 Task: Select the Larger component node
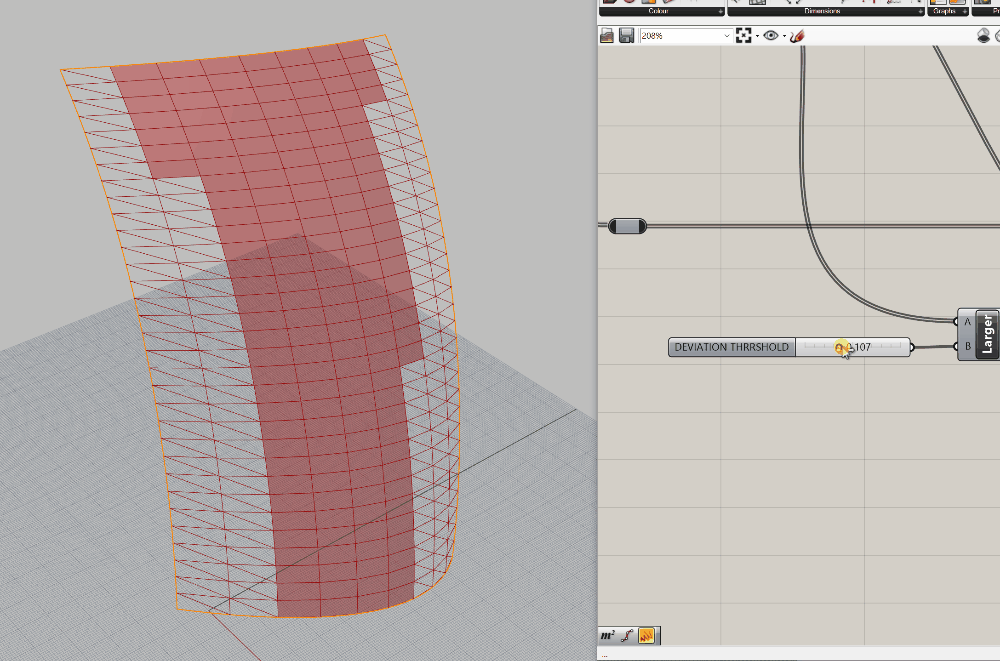pos(987,334)
